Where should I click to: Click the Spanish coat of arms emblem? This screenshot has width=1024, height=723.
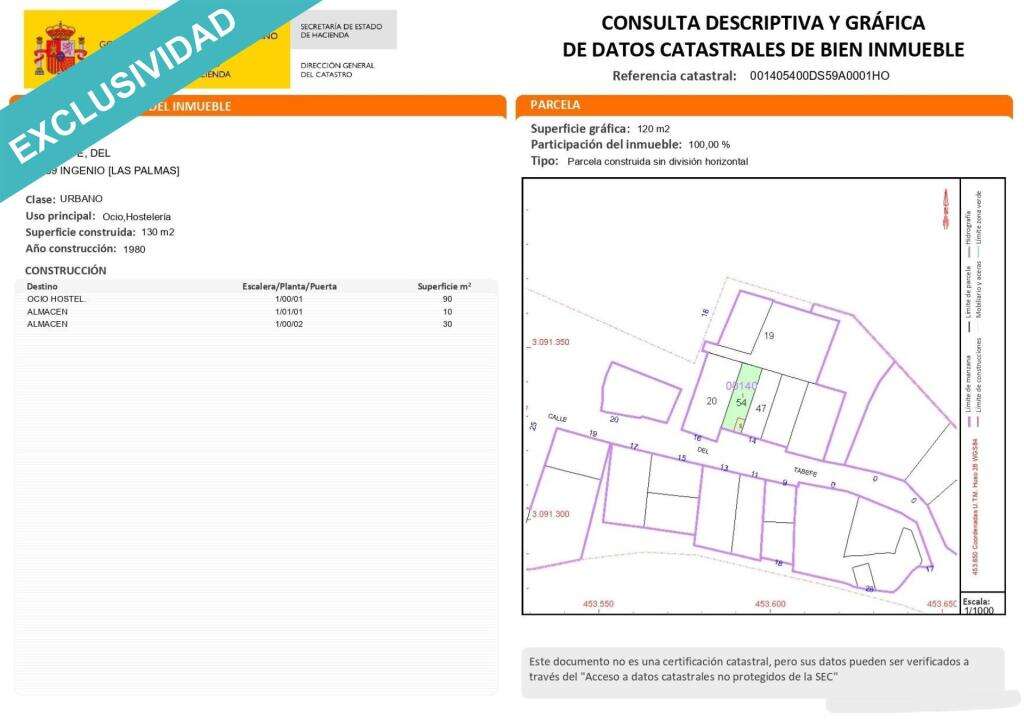[59, 48]
